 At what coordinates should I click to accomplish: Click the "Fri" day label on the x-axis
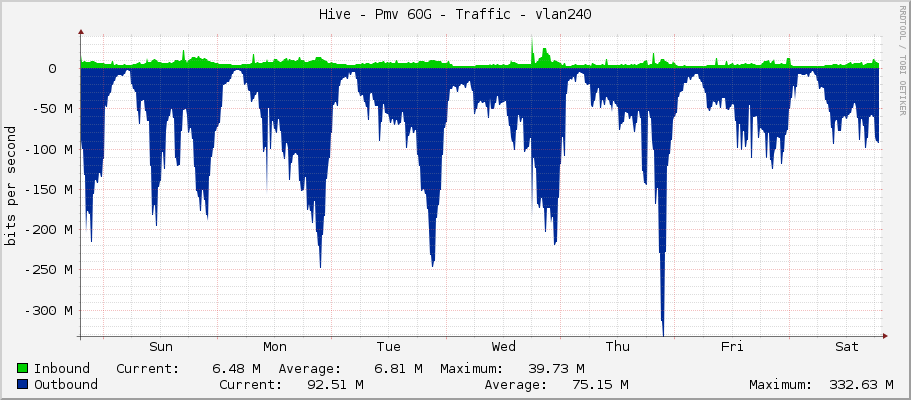[732, 347]
